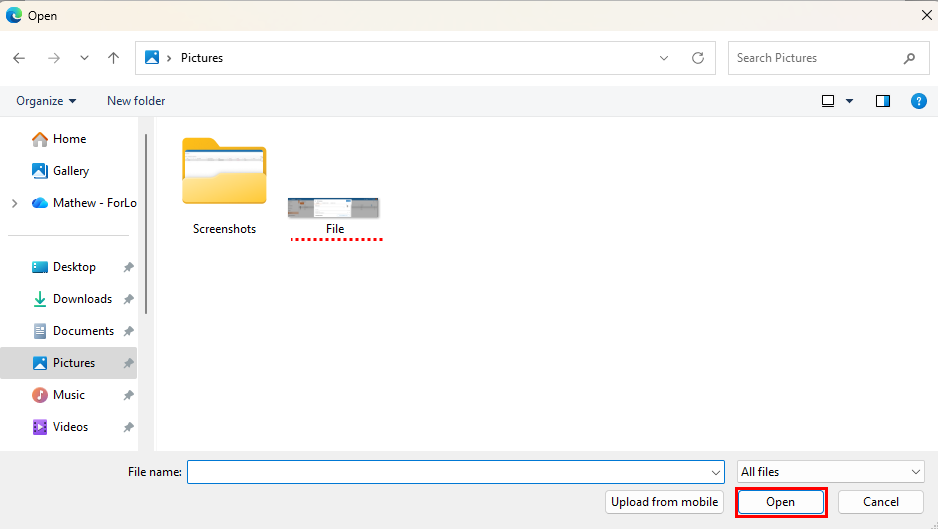Expand the Mathew OneDrive tree node

coord(14,203)
